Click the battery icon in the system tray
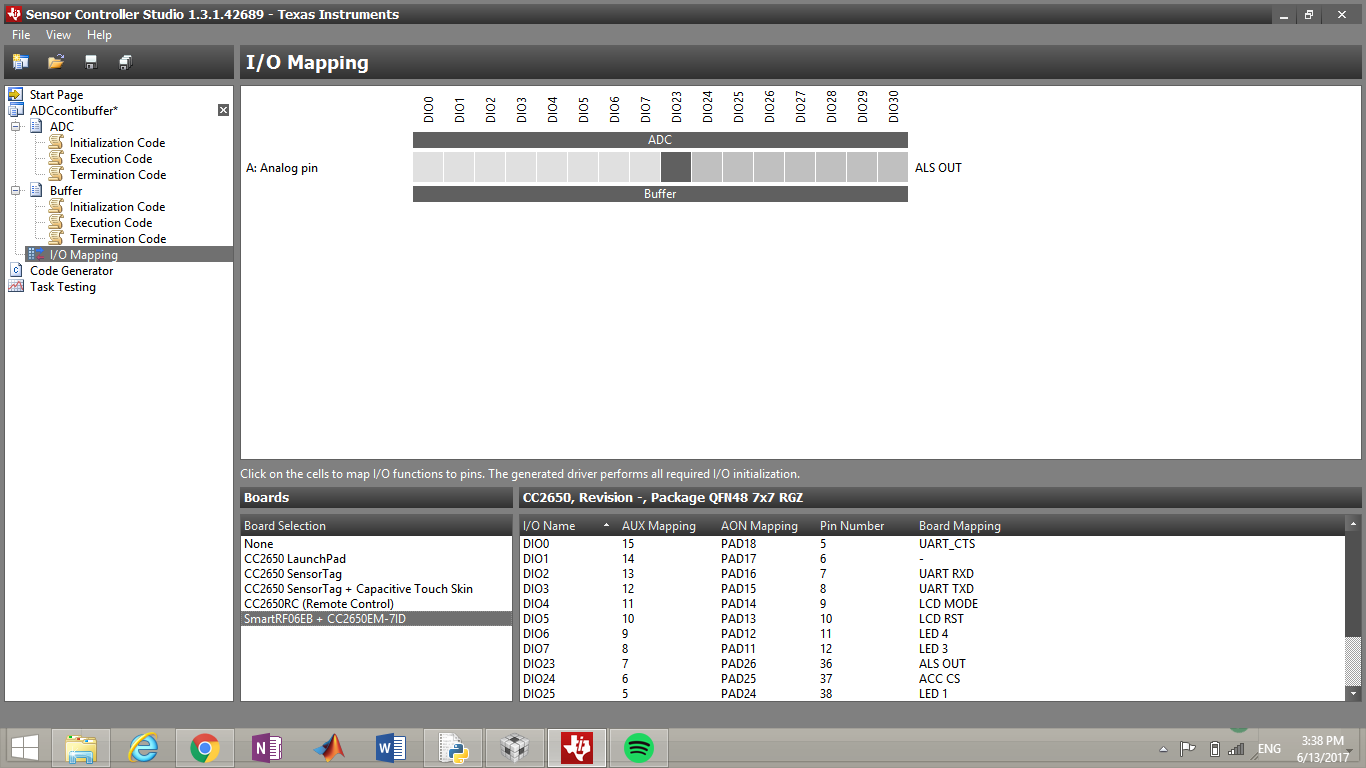This screenshot has height=768, width=1366. pos(1215,749)
